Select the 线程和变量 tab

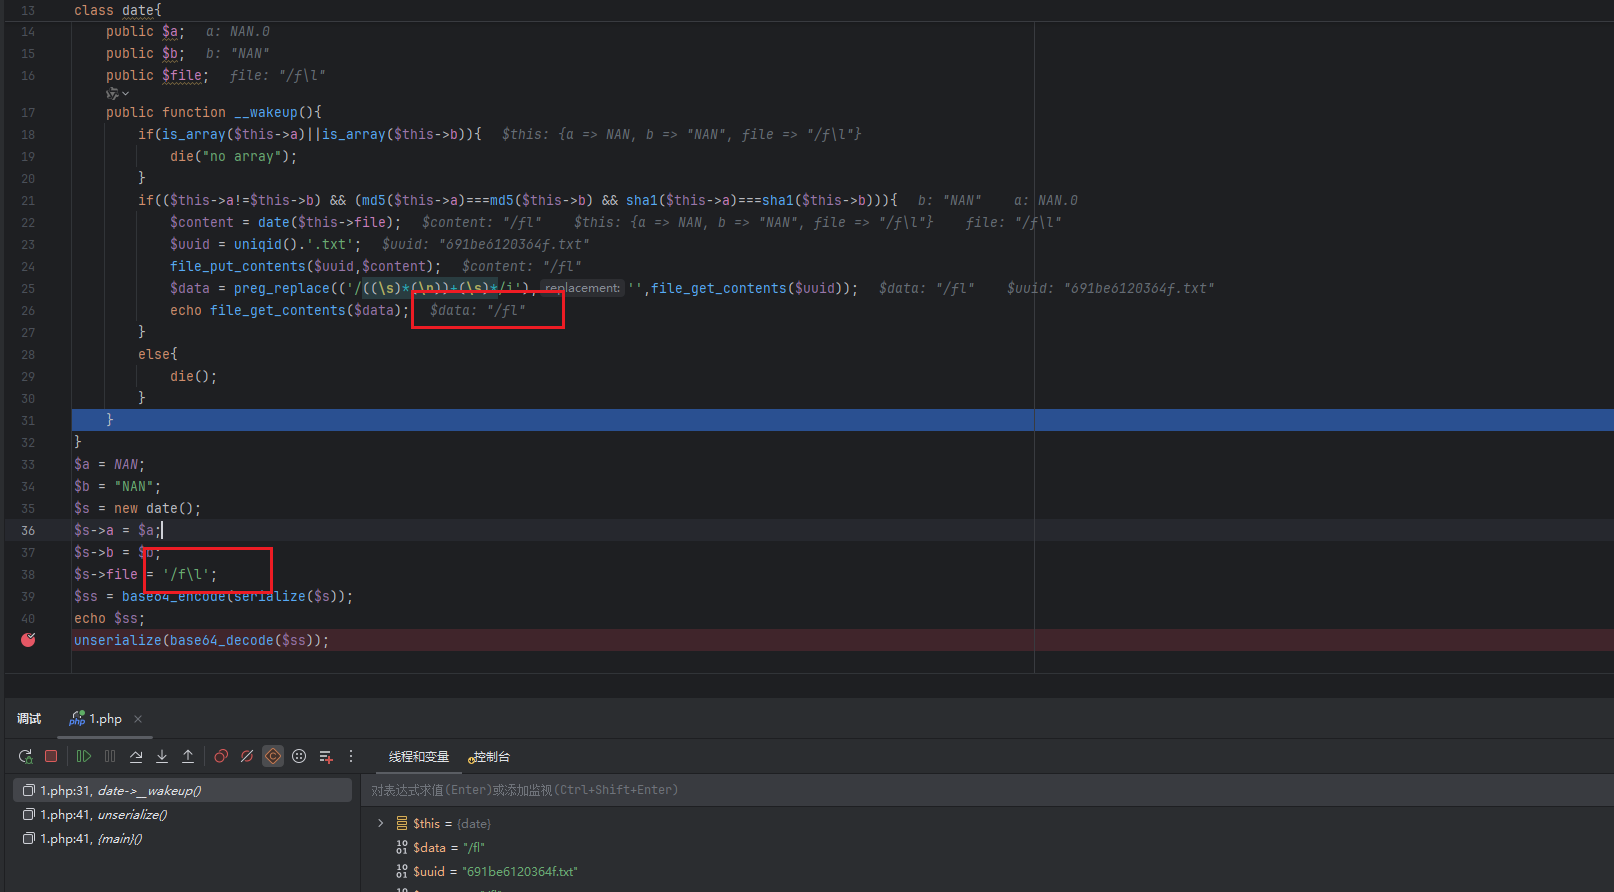coord(418,757)
